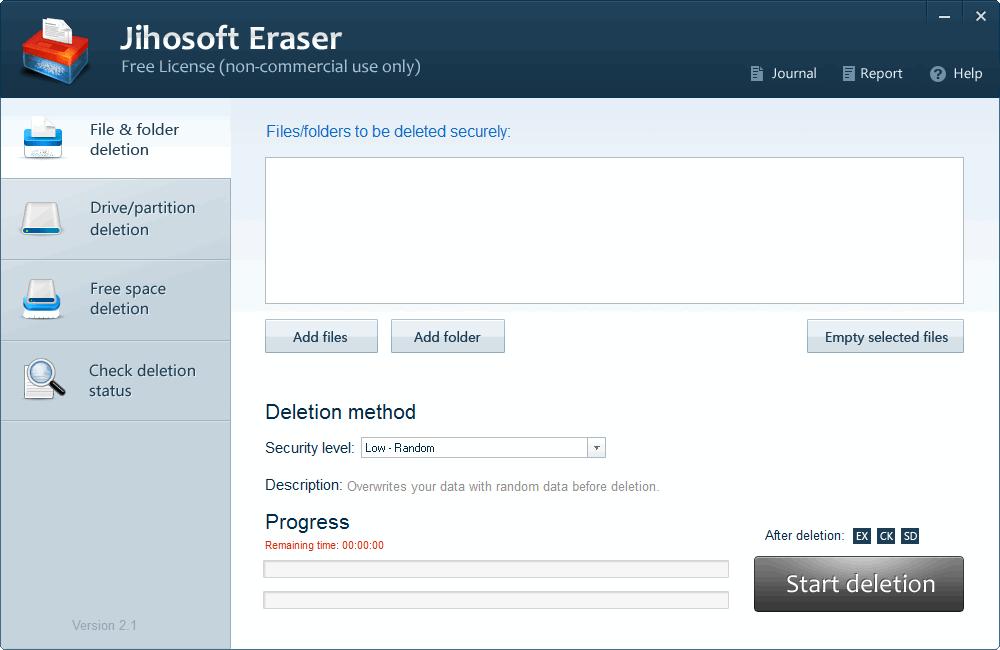1000x650 pixels.
Task: Click the Check deletion status magnifier icon
Action: 44,380
